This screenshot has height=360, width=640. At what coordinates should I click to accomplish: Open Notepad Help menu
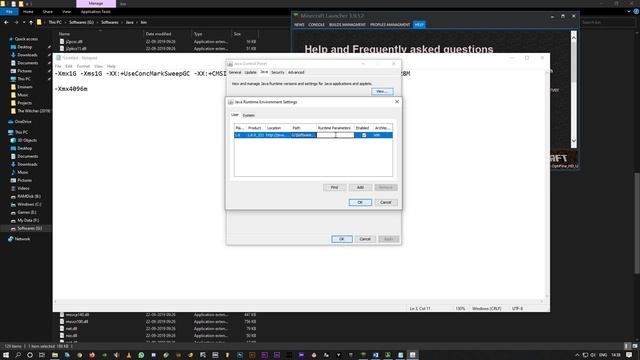coord(111,66)
